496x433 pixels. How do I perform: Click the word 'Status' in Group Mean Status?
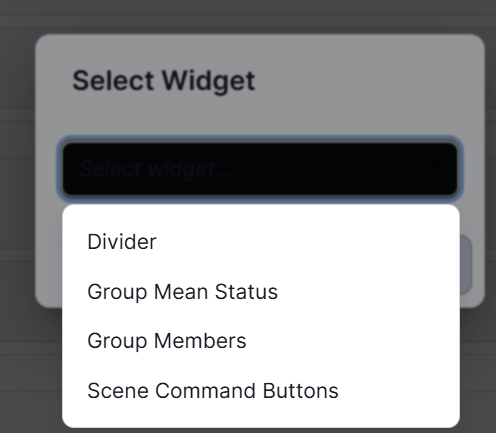(x=246, y=292)
